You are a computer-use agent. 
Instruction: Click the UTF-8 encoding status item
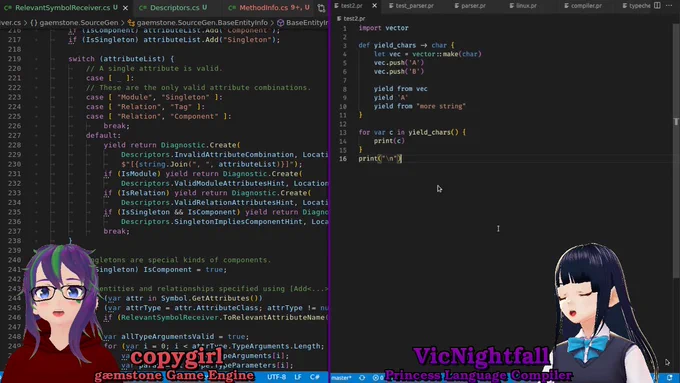coord(276,377)
